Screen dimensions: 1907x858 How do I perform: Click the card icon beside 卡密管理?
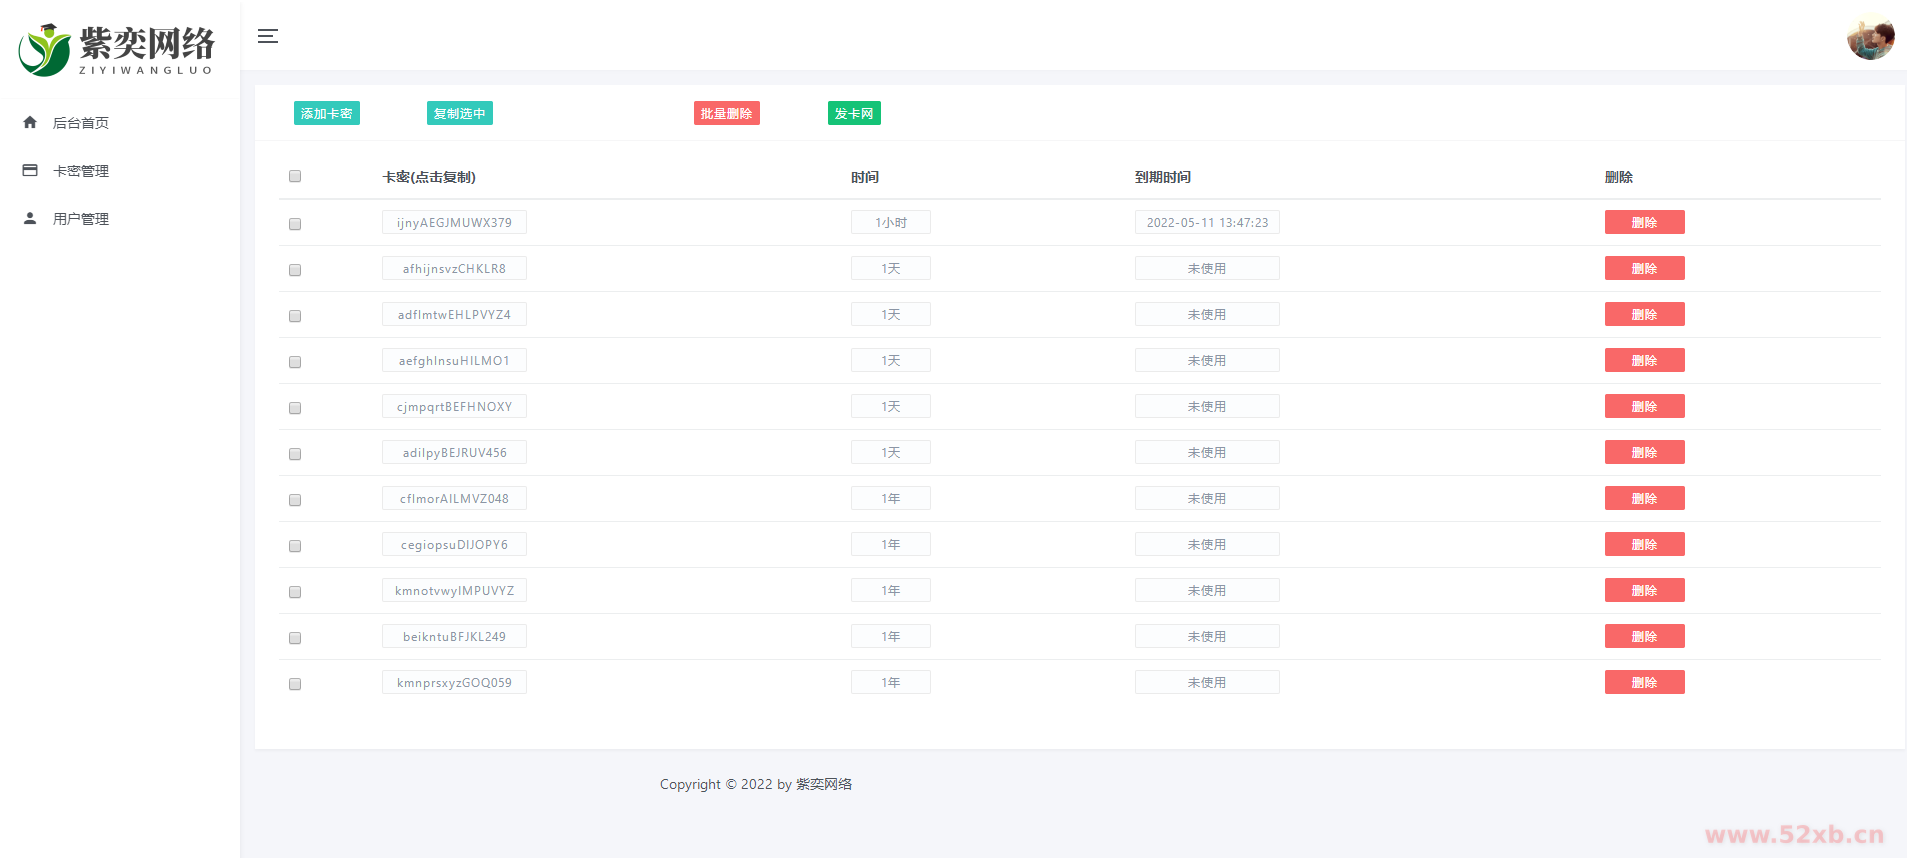pyautogui.click(x=30, y=170)
